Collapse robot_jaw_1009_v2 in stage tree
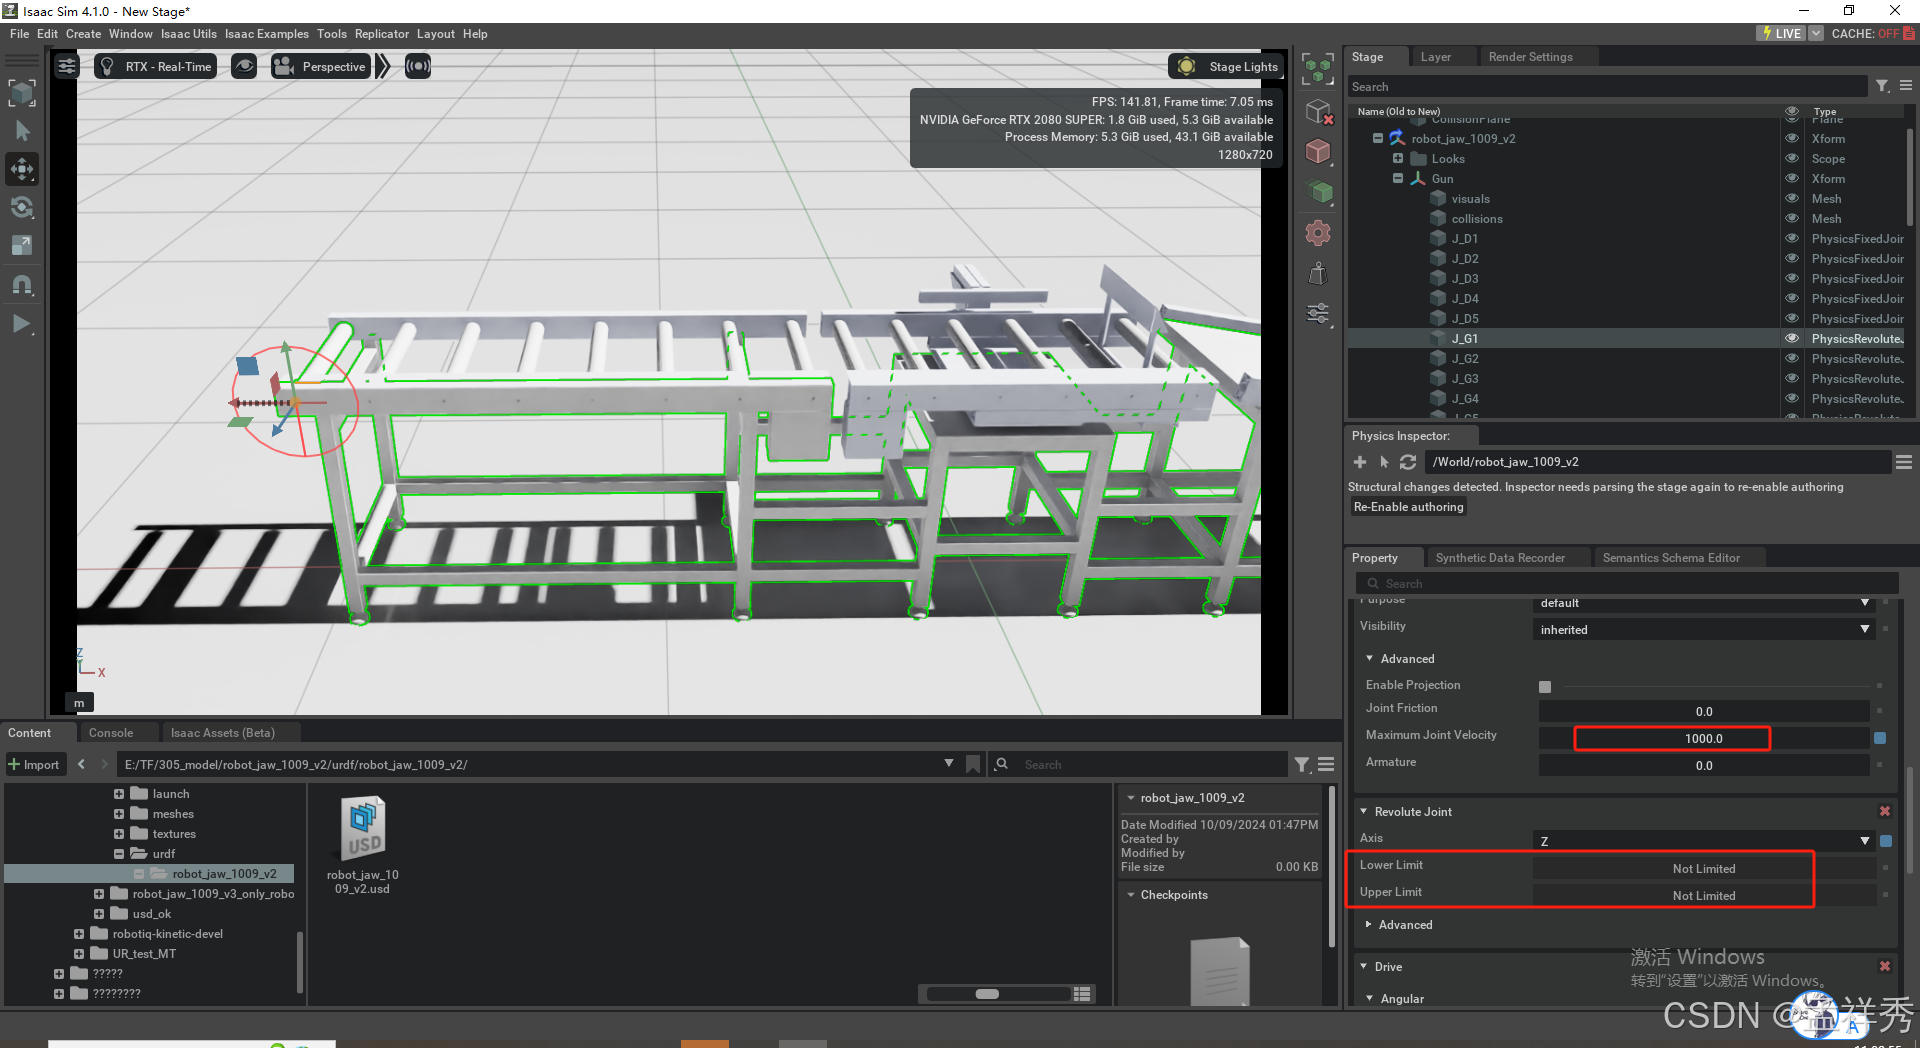This screenshot has height=1048, width=1920. tap(1378, 138)
